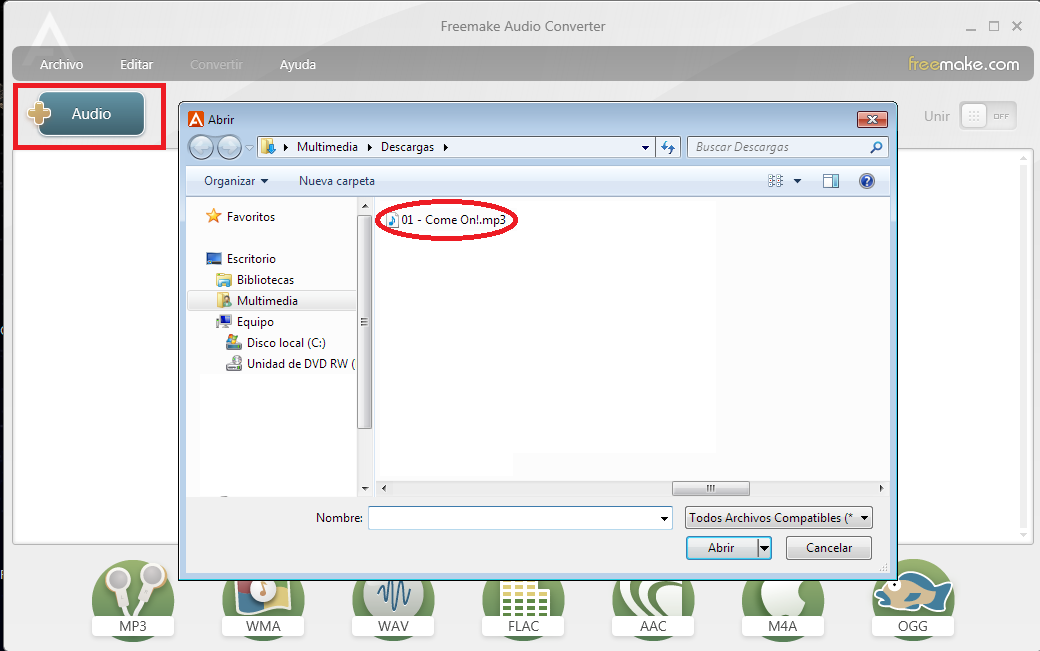This screenshot has height=651, width=1040.
Task: Click the file list horizontal scrollbar thumb
Action: click(711, 489)
